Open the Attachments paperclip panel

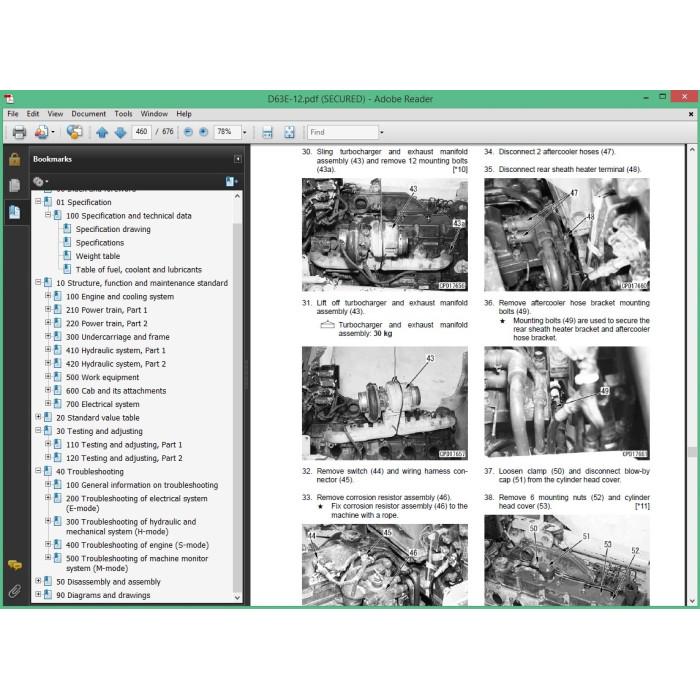click(14, 592)
